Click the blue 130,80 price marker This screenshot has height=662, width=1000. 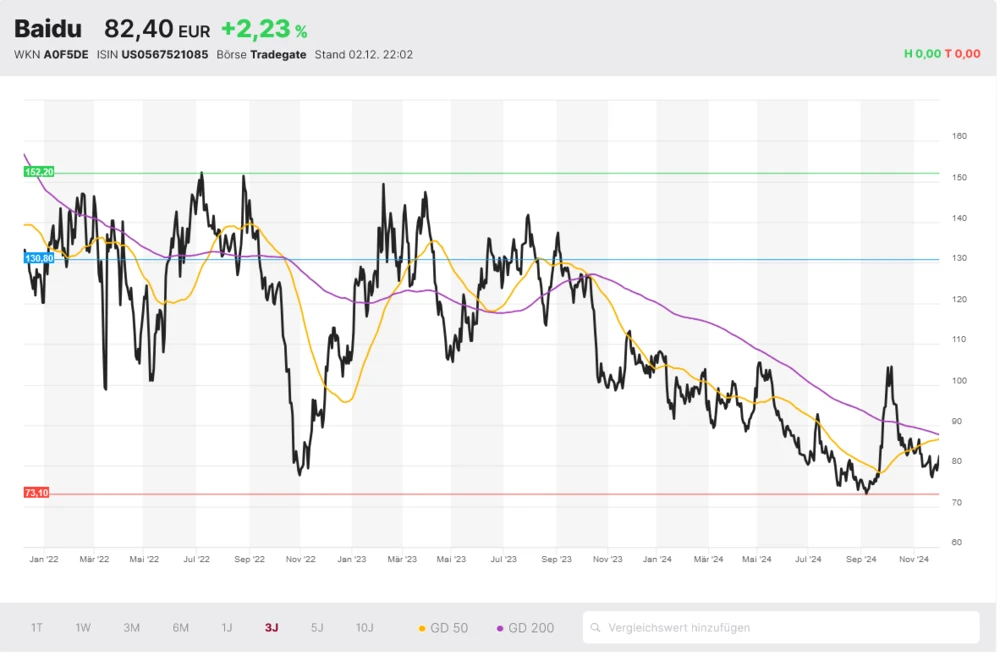(x=38, y=258)
